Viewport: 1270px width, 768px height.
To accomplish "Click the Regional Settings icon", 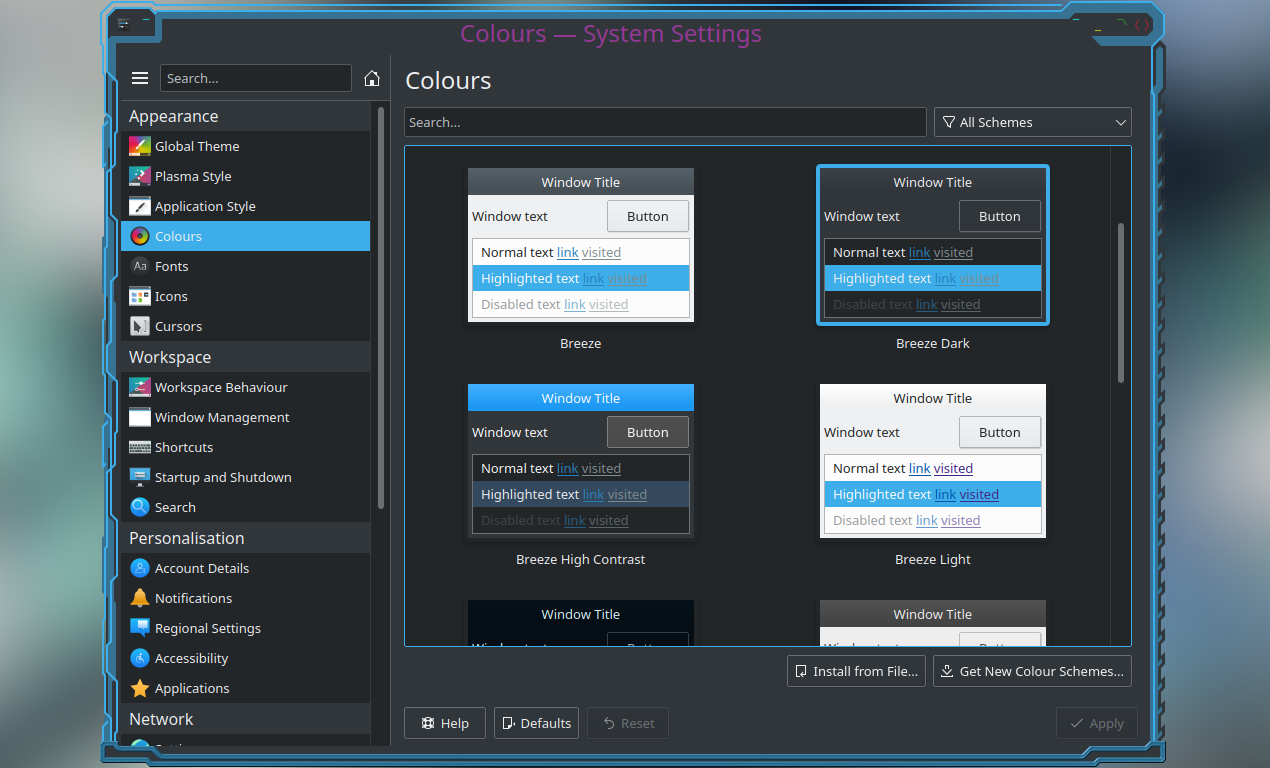I will pos(140,628).
